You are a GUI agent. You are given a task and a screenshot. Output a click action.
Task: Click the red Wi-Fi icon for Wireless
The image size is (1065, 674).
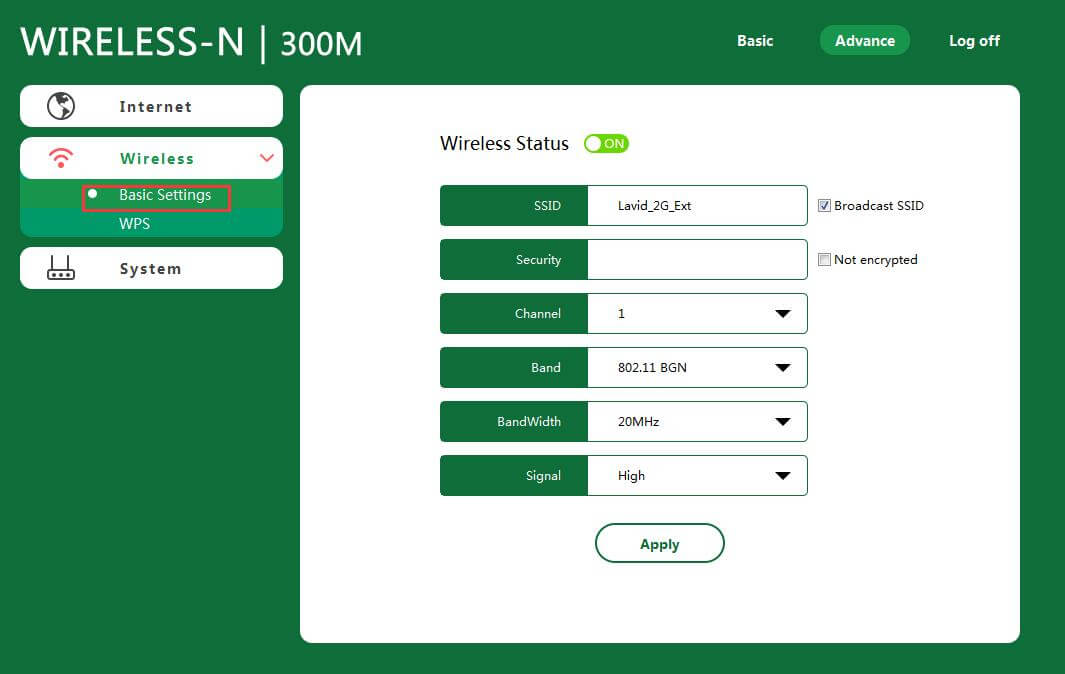click(61, 158)
